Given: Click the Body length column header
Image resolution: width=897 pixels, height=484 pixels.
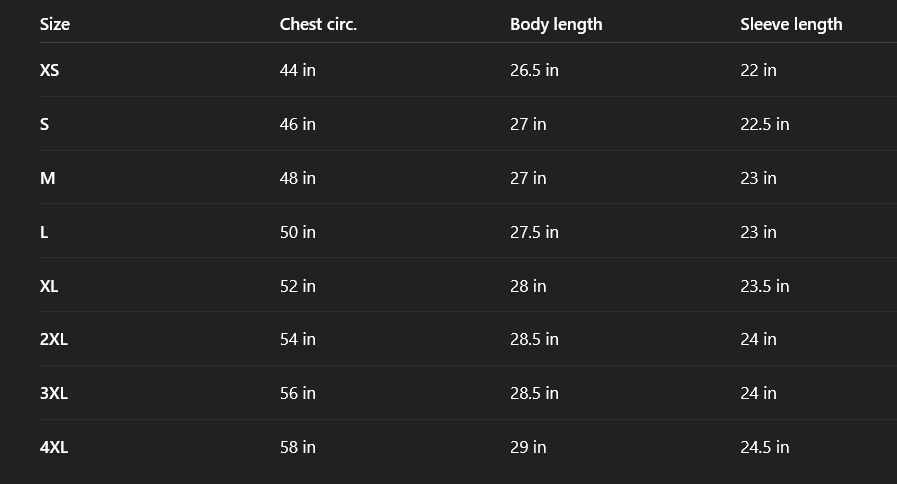Looking at the screenshot, I should point(556,24).
